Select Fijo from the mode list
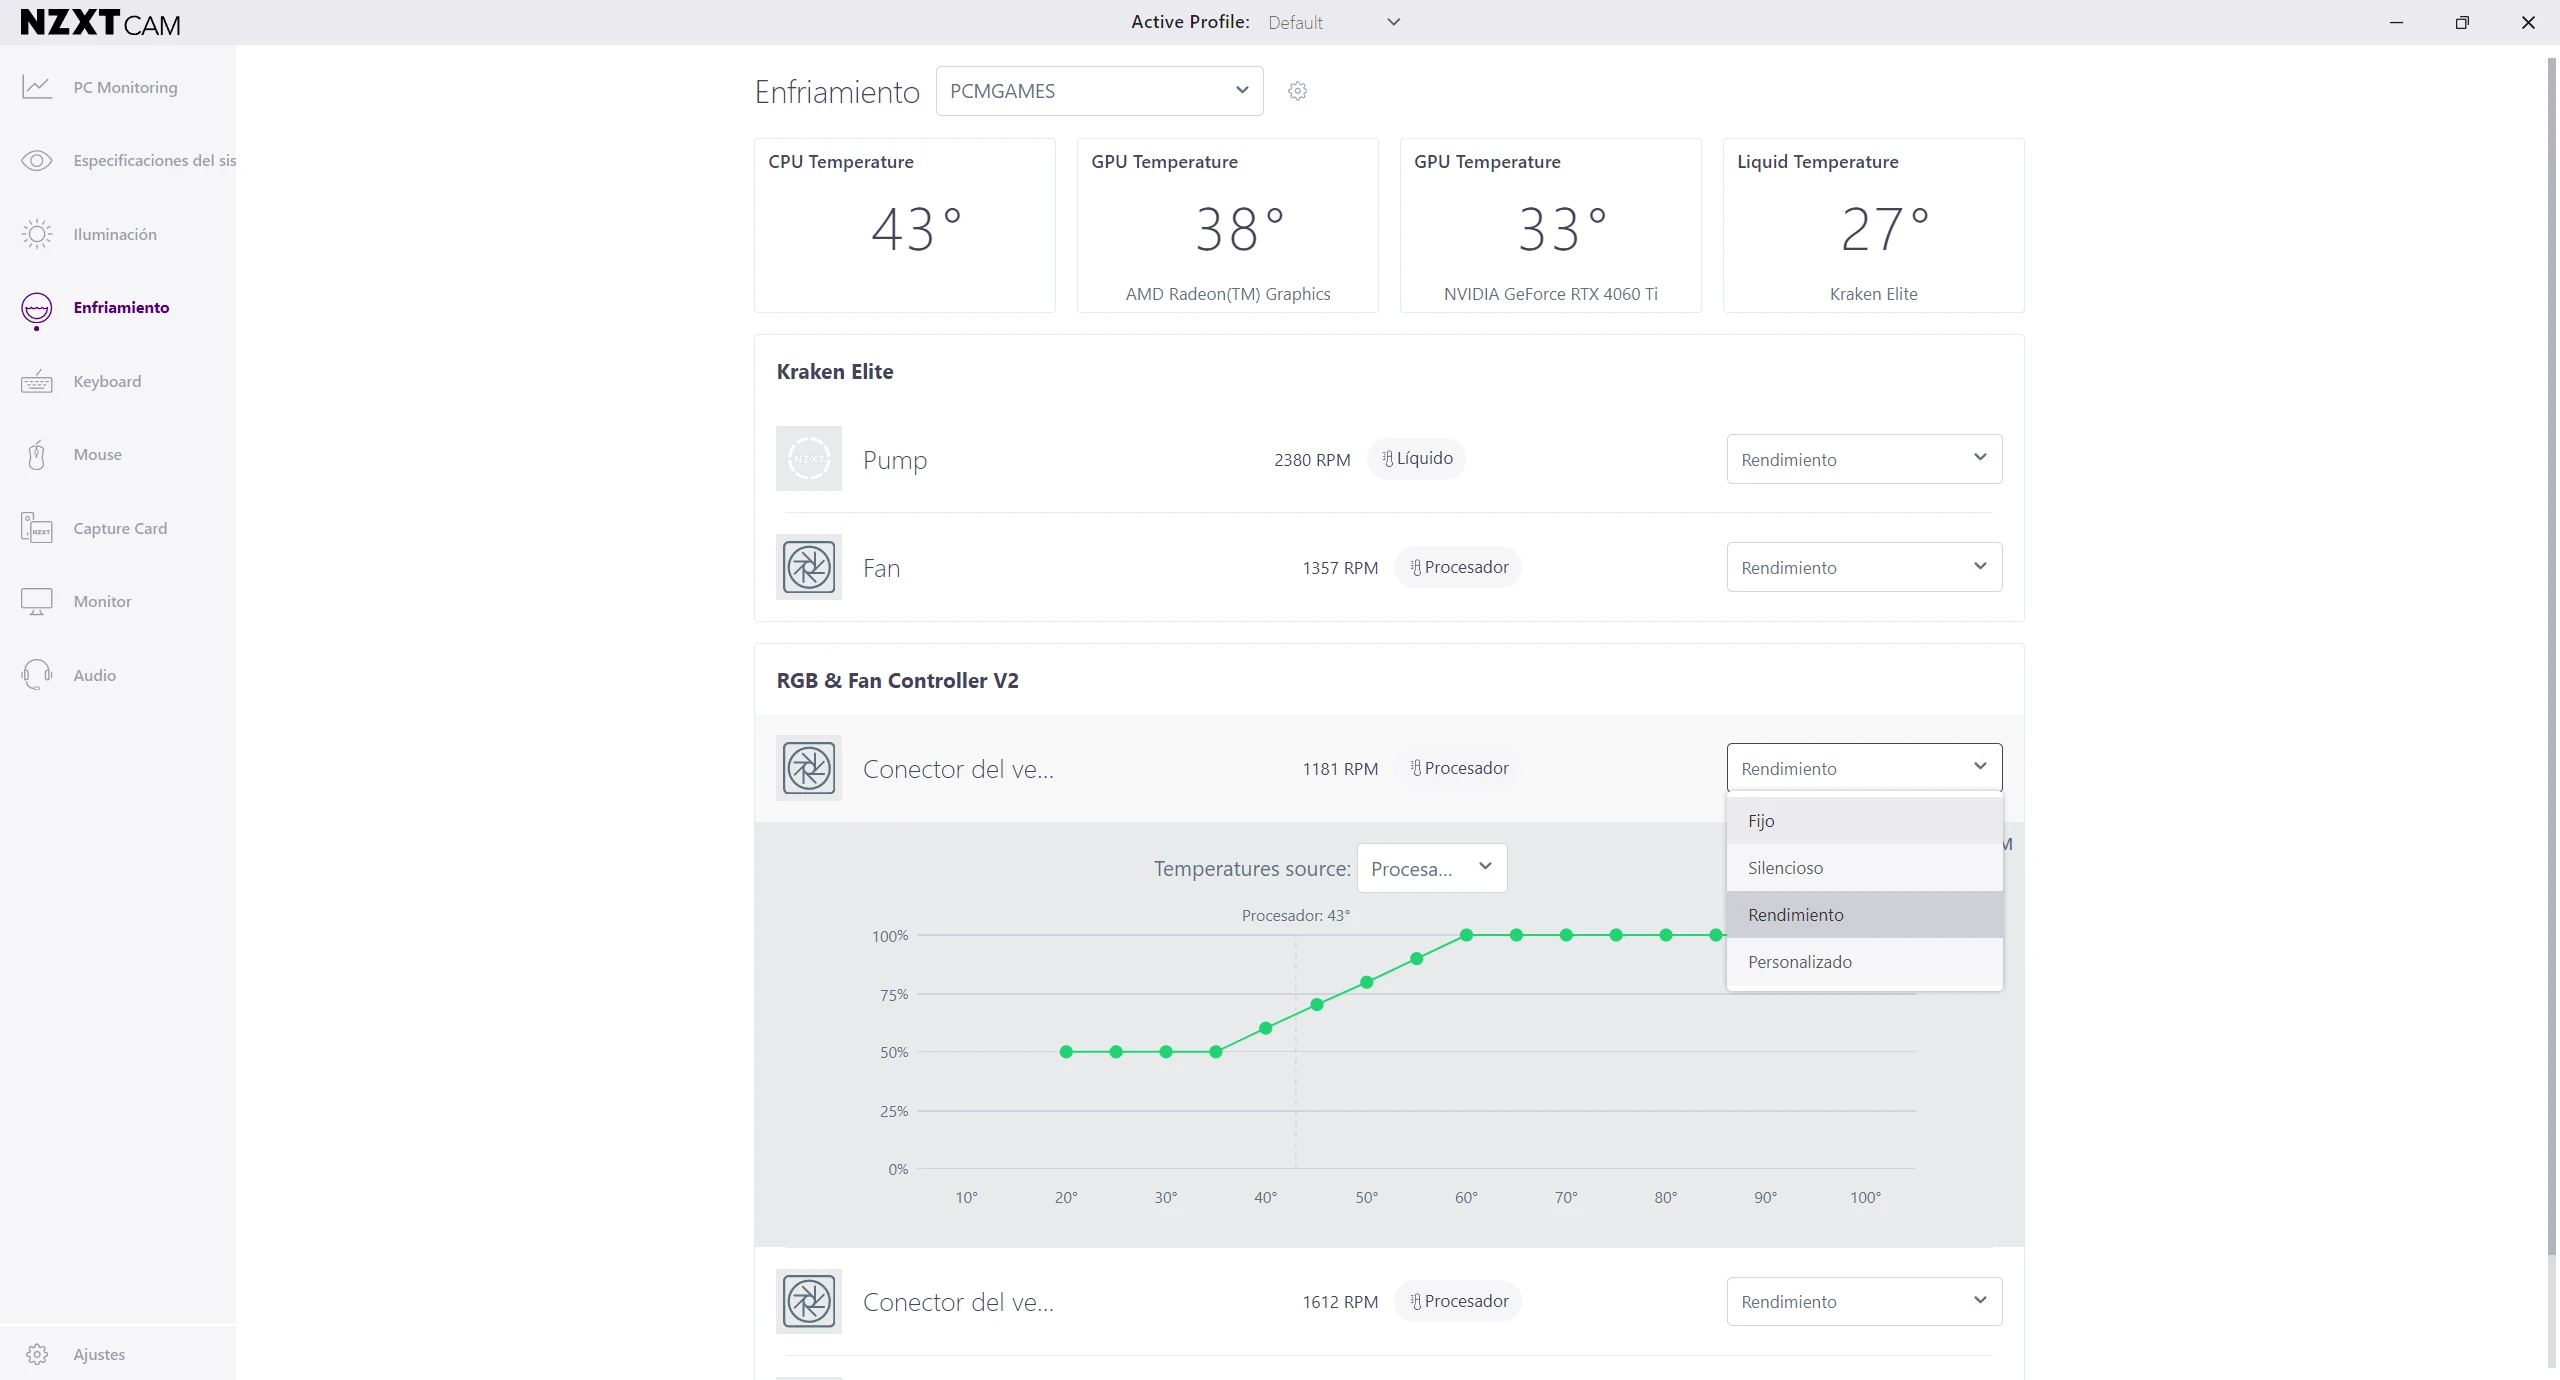The height and width of the screenshot is (1380, 2560). 1864,820
